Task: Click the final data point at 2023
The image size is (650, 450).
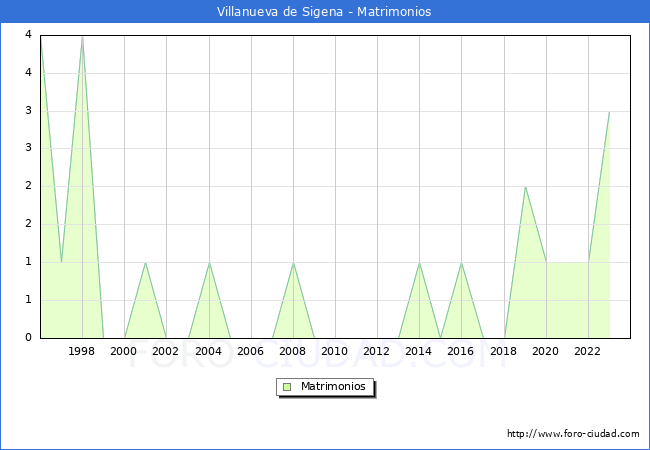Action: (609, 112)
